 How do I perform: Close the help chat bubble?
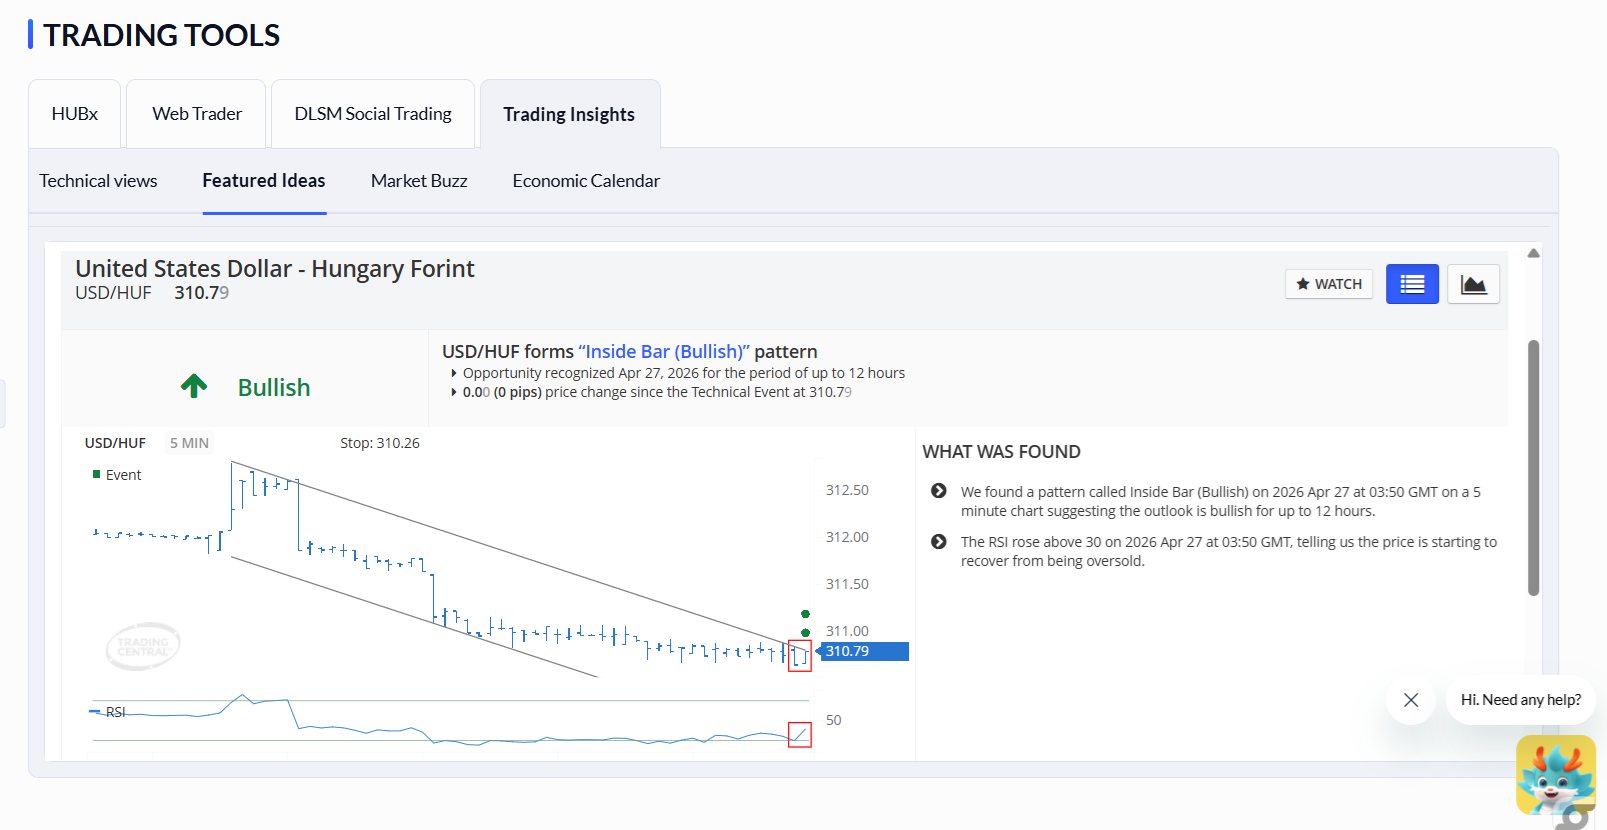1411,700
